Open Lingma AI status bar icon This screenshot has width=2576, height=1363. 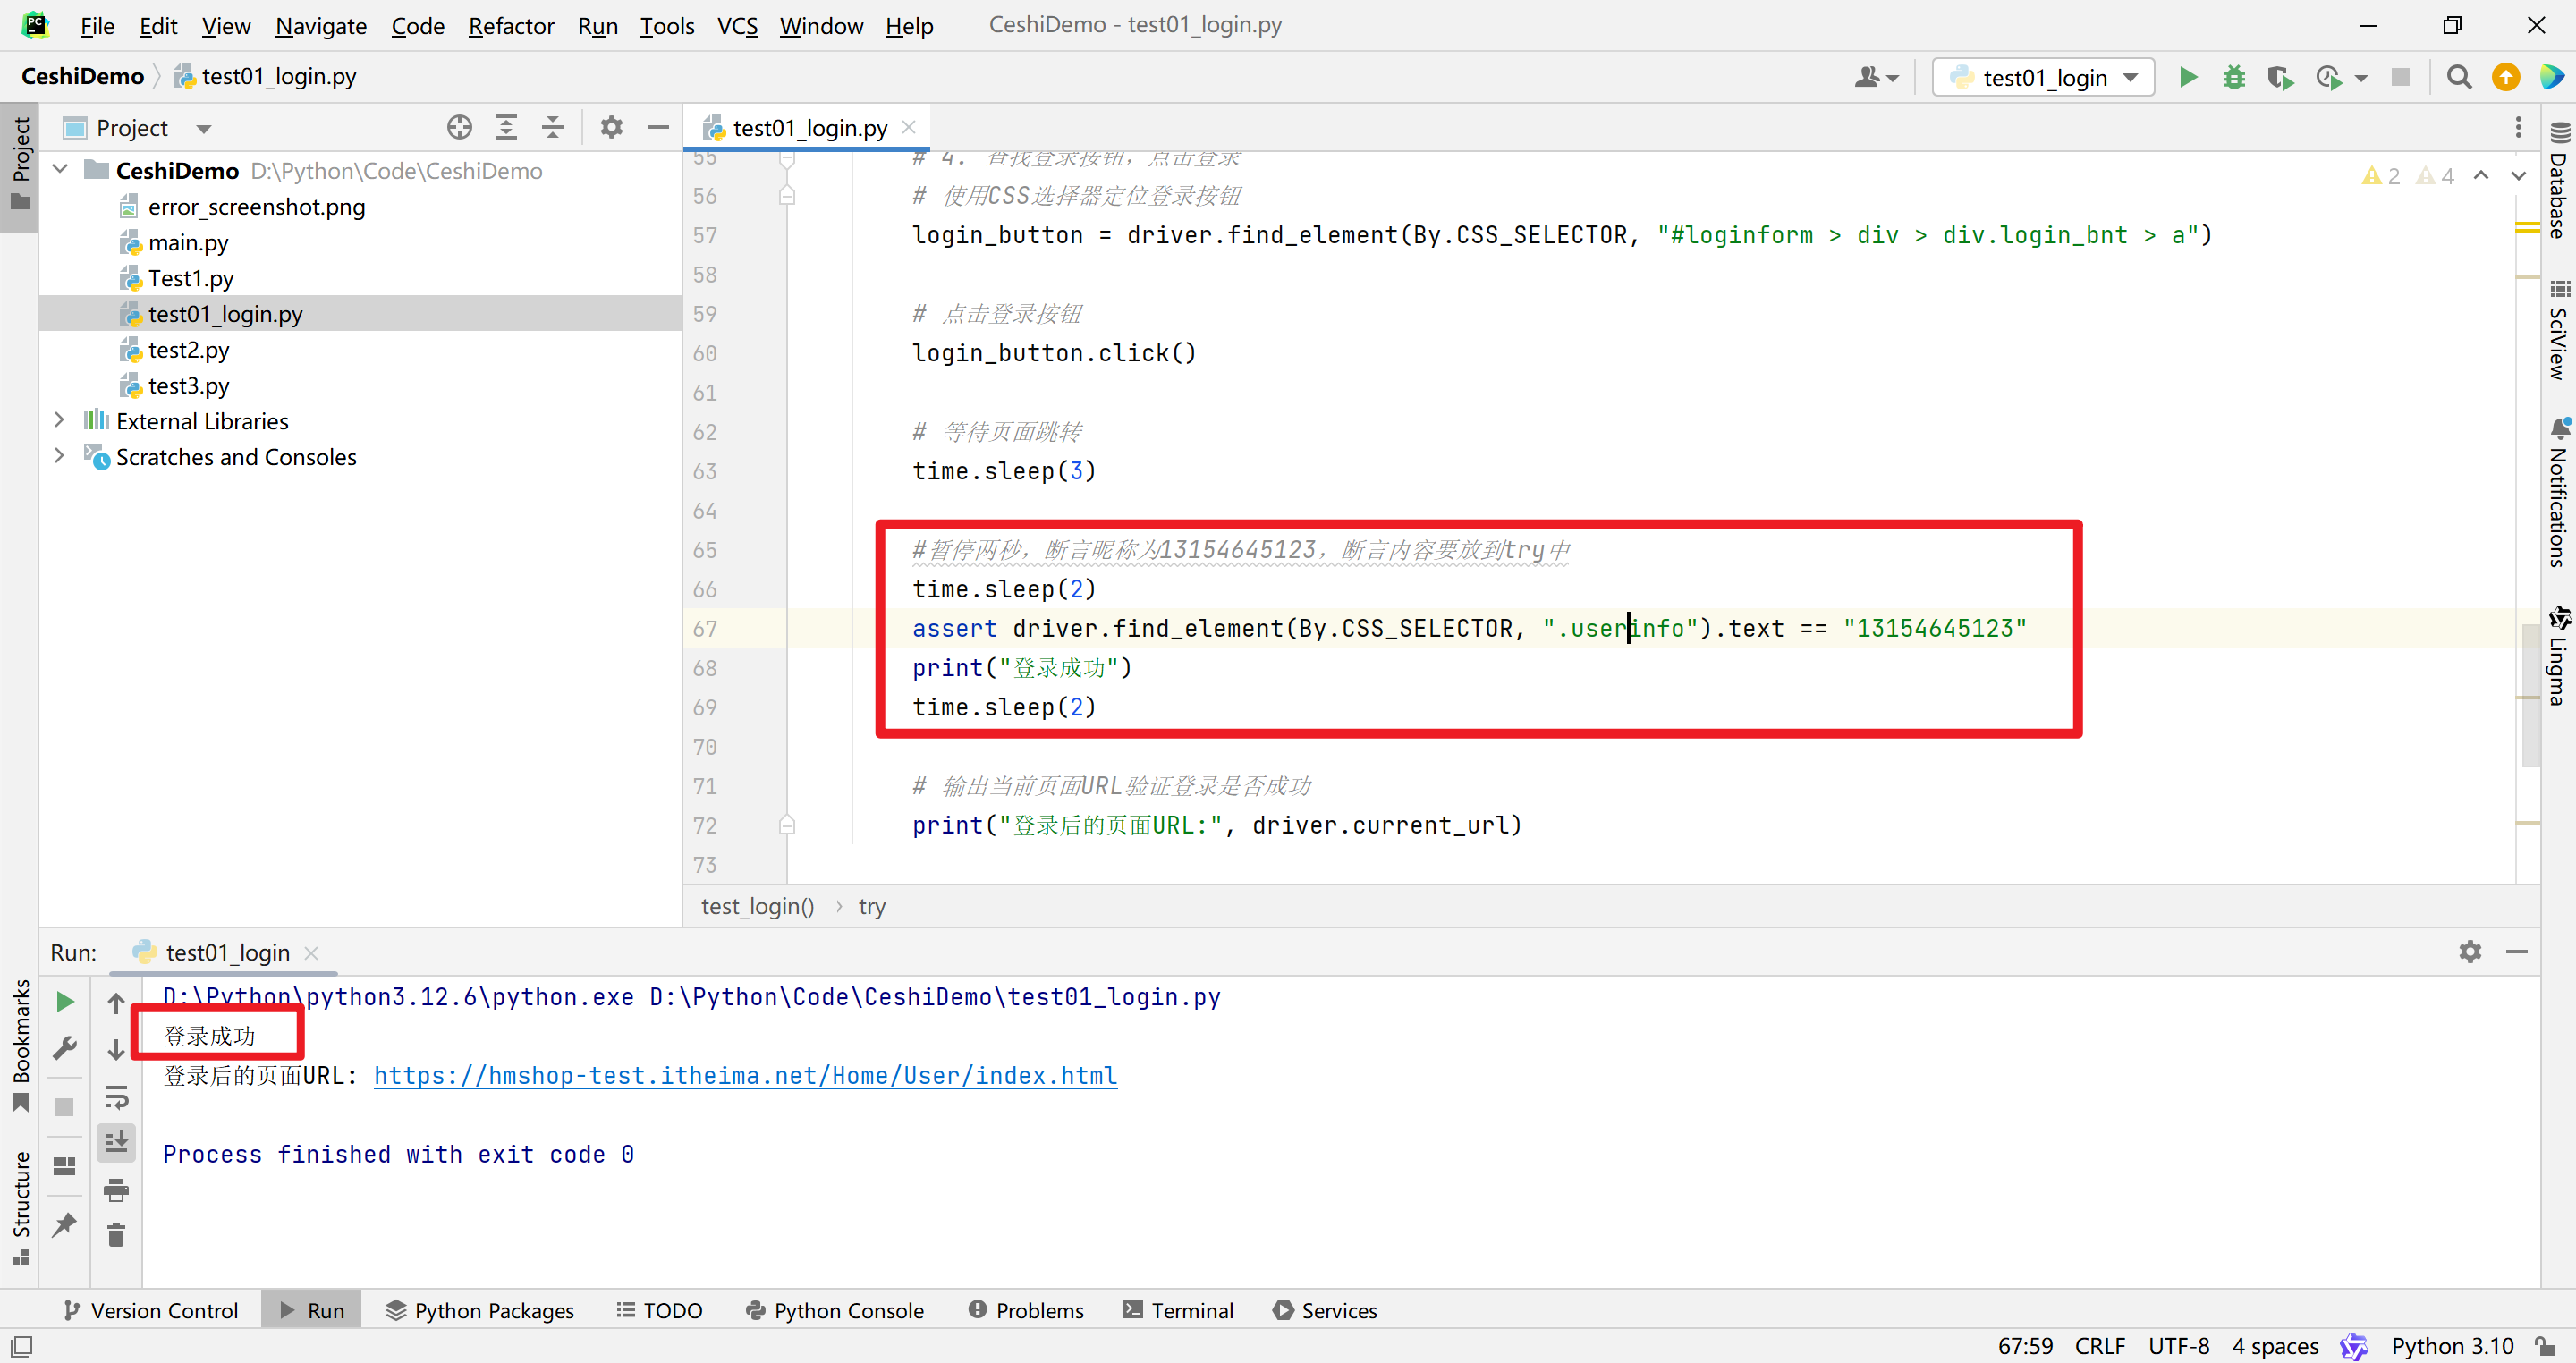click(x=2354, y=1346)
